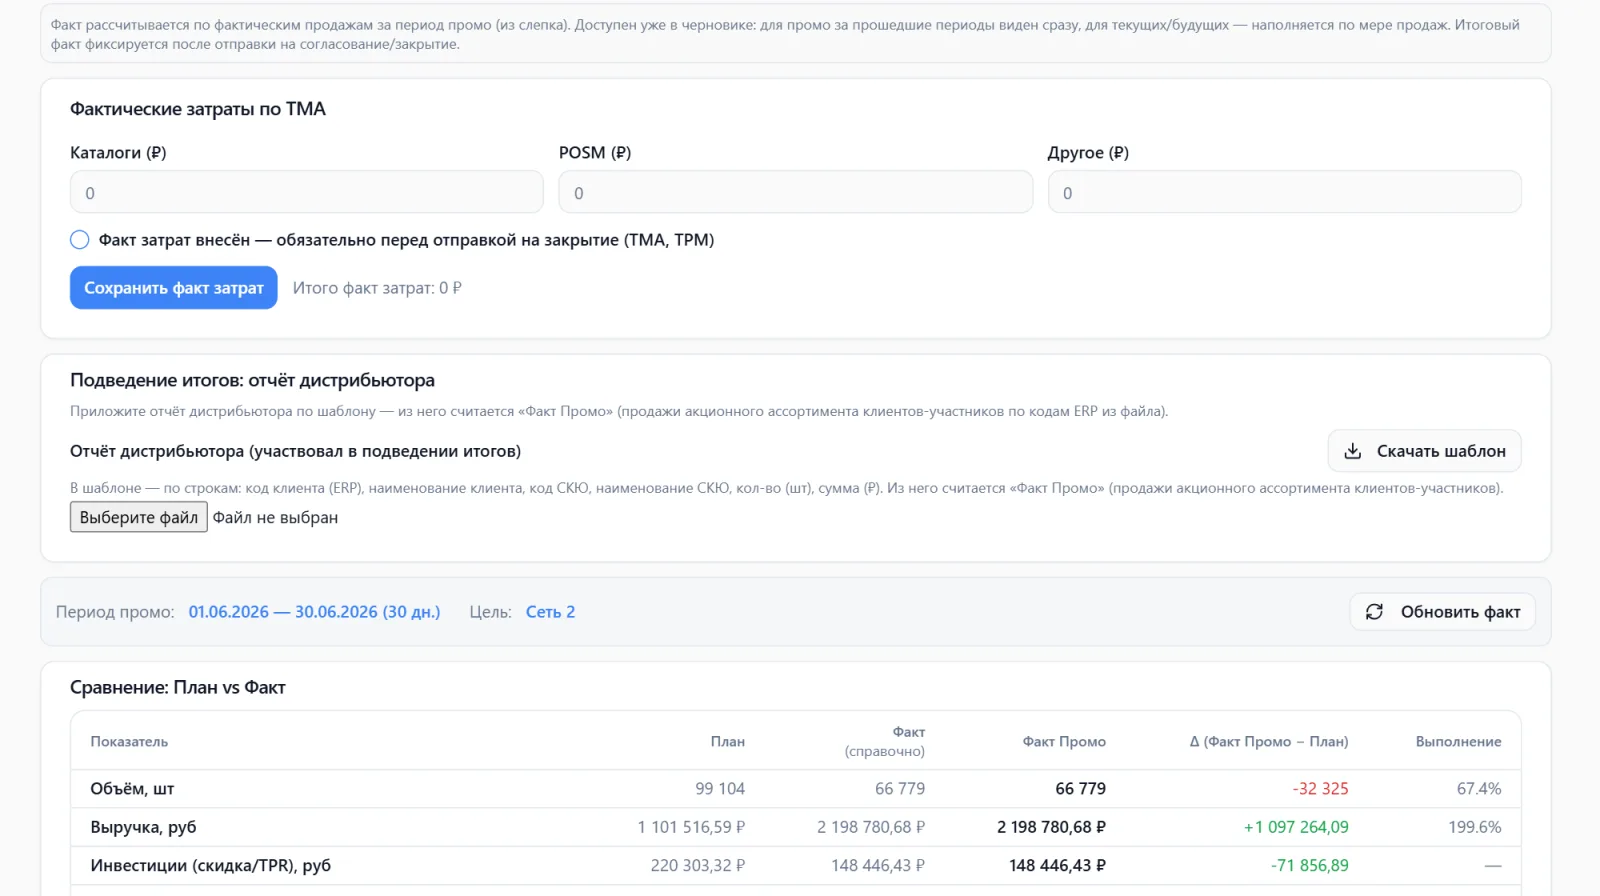Focus the Другое (₽) input field
The width and height of the screenshot is (1600, 896).
(x=1285, y=192)
